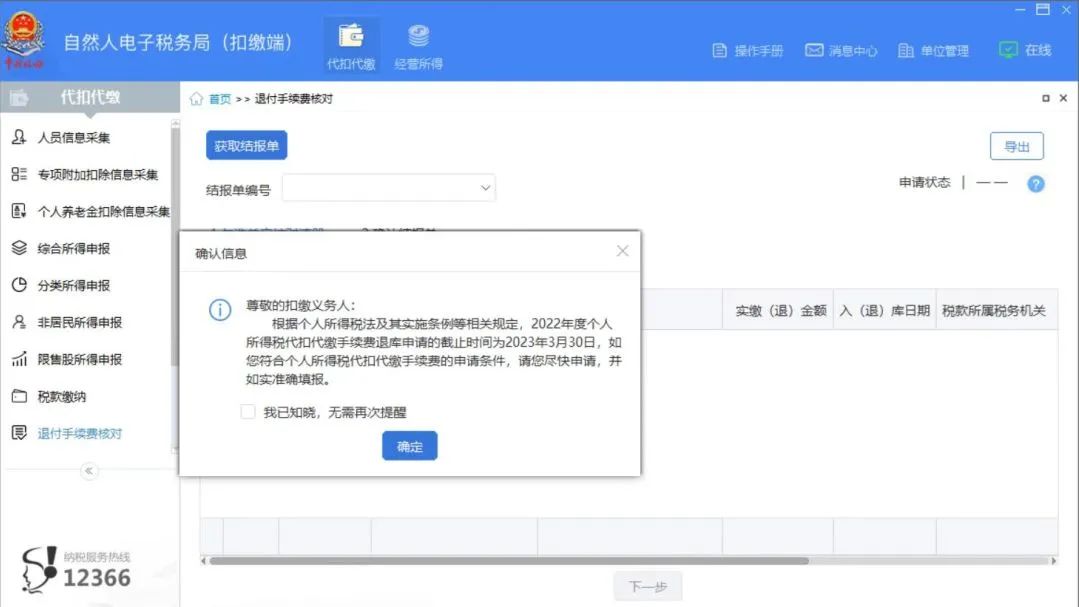Click the home icon in breadcrumb

[197, 98]
